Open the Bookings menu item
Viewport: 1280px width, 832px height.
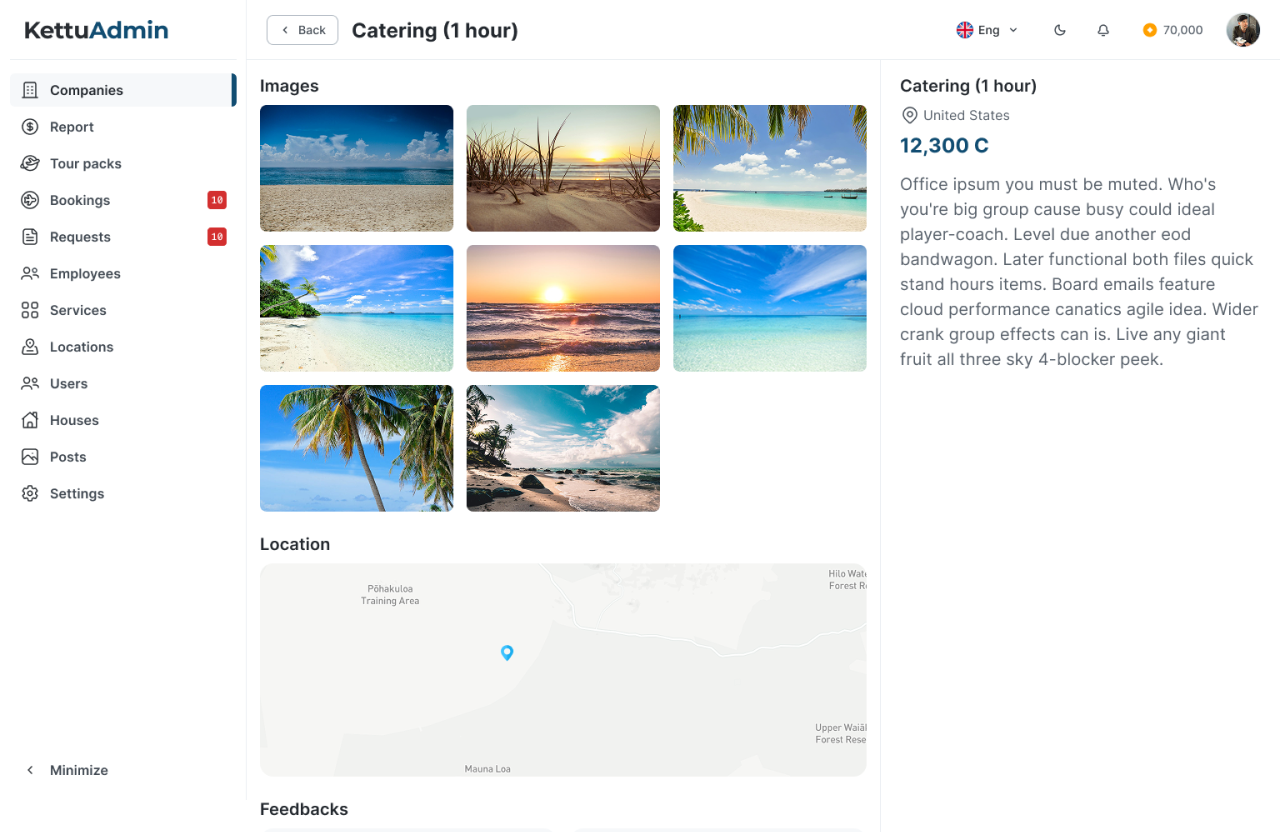pos(80,200)
